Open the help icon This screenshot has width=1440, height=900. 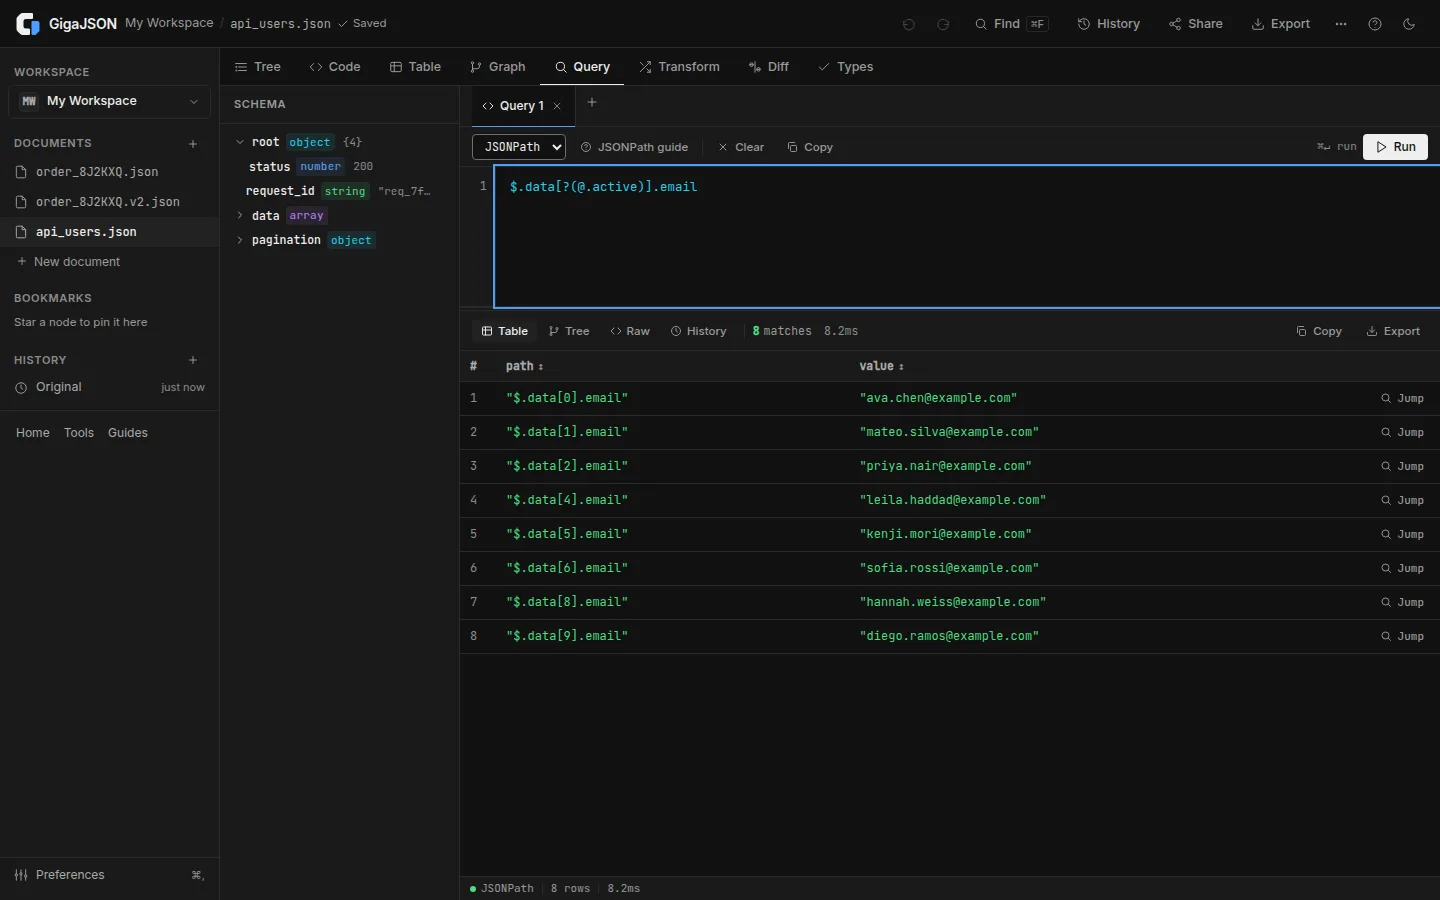1375,24
